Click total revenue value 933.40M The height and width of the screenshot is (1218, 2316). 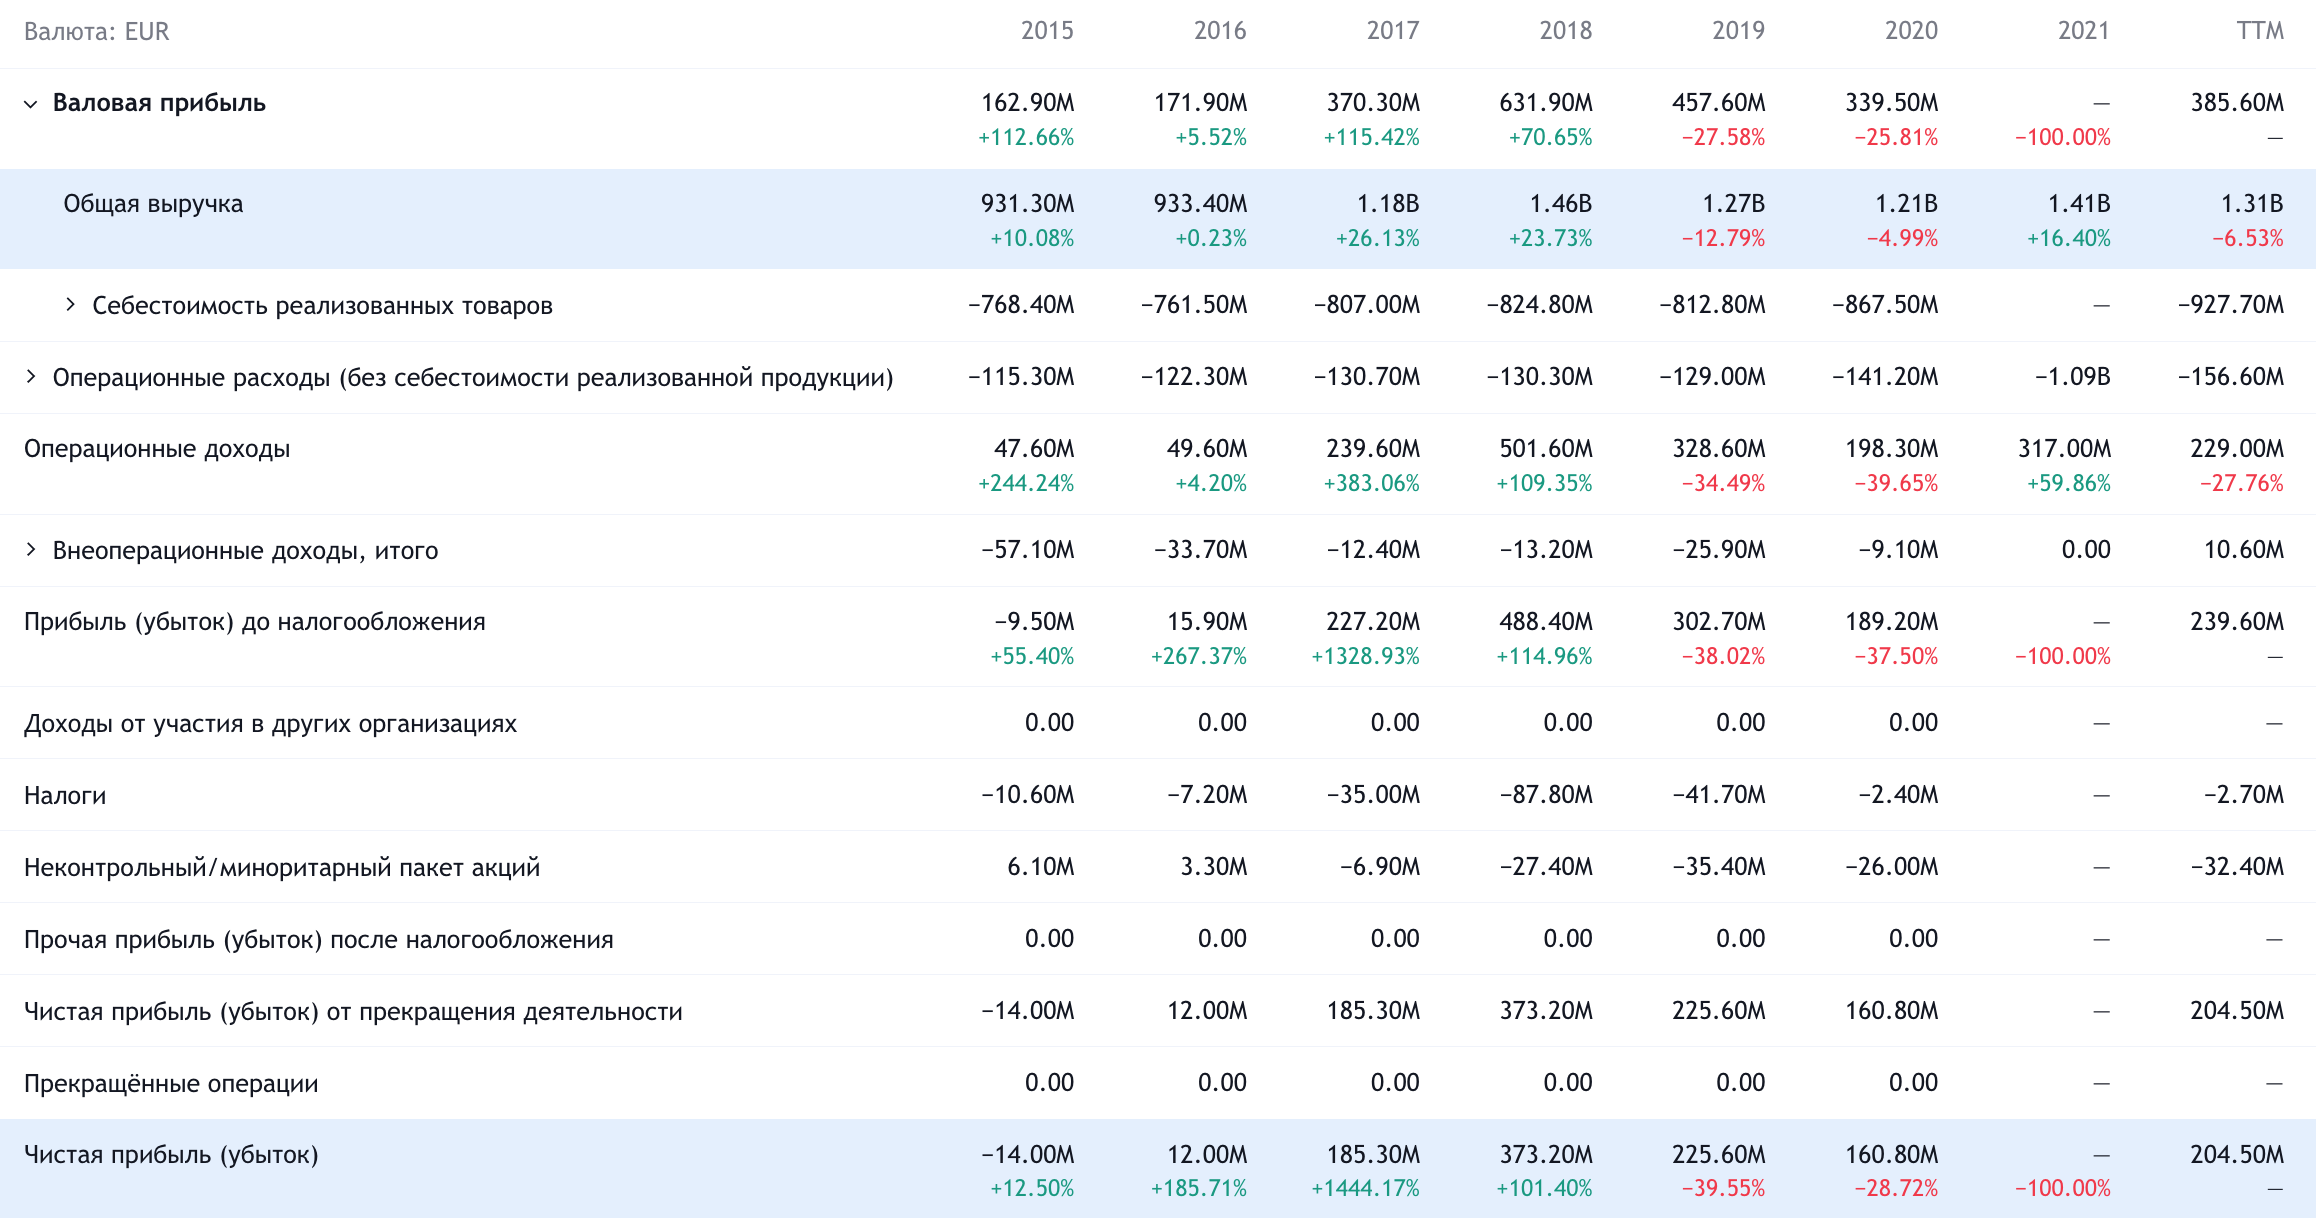click(1200, 204)
